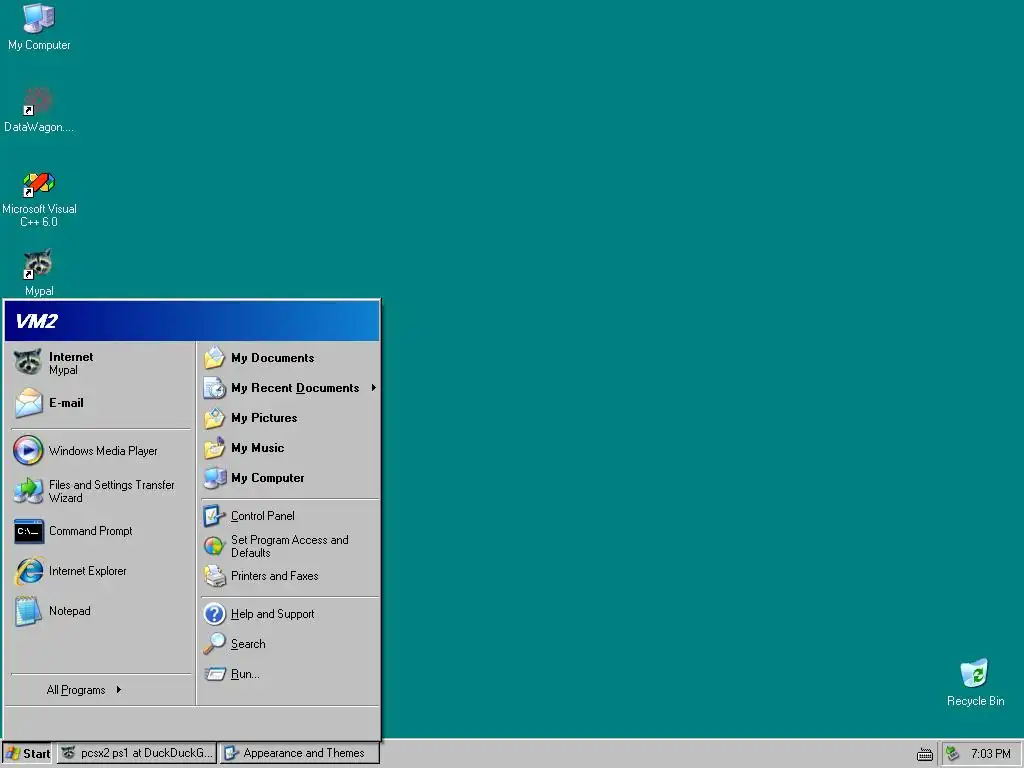
Task: Open Internet Explorer menu label
Action: [88, 571]
